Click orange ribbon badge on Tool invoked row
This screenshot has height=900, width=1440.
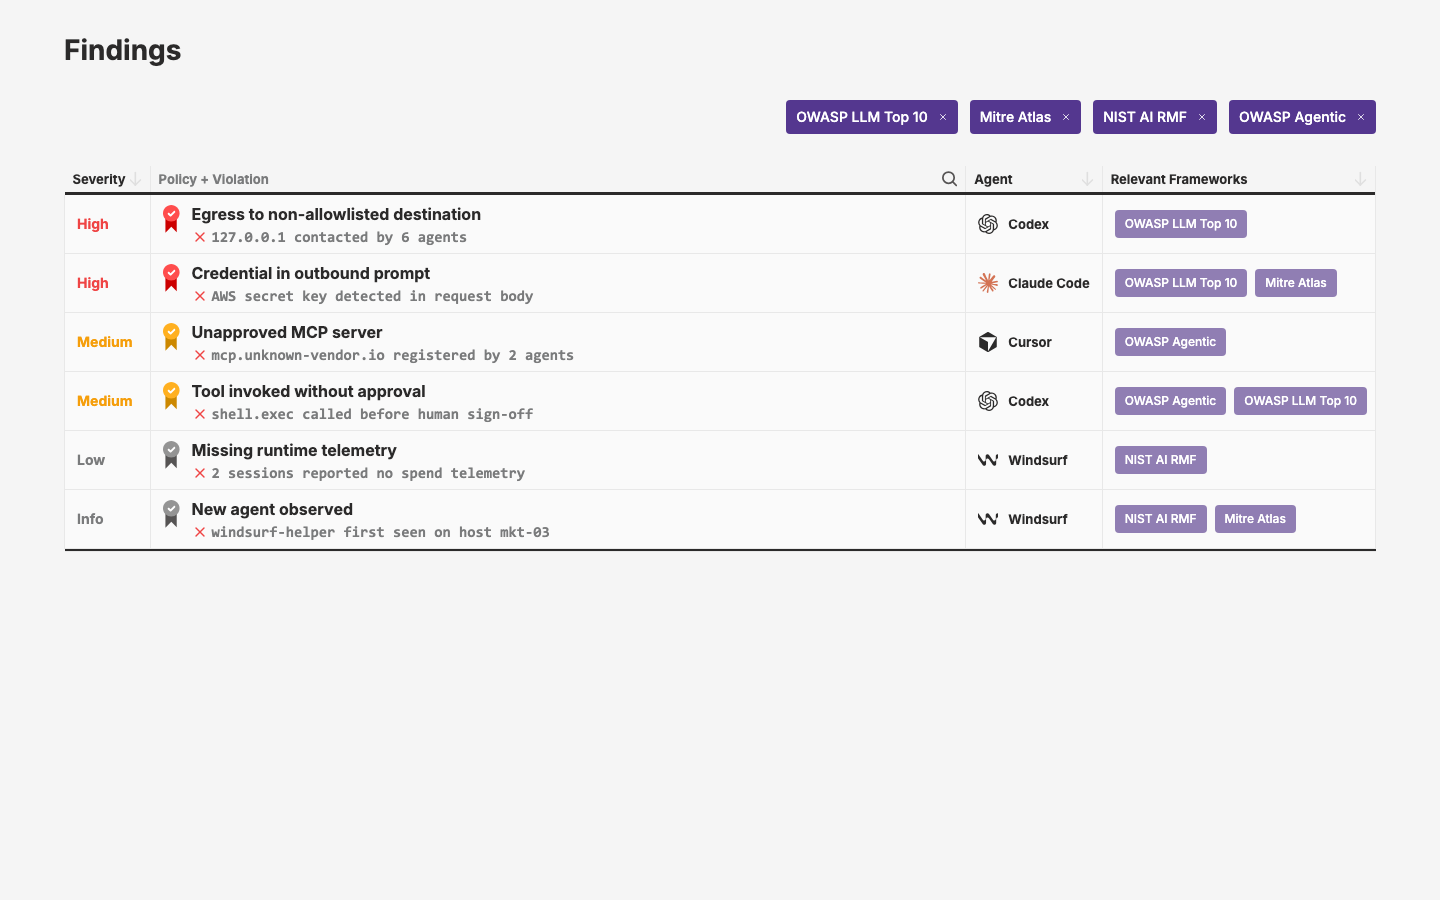(171, 396)
